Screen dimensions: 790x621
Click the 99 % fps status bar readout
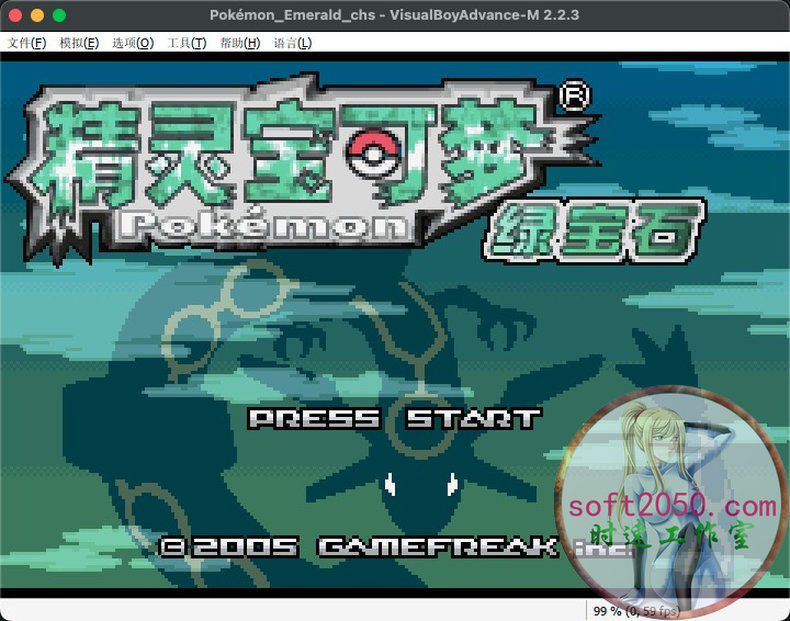pos(636,611)
